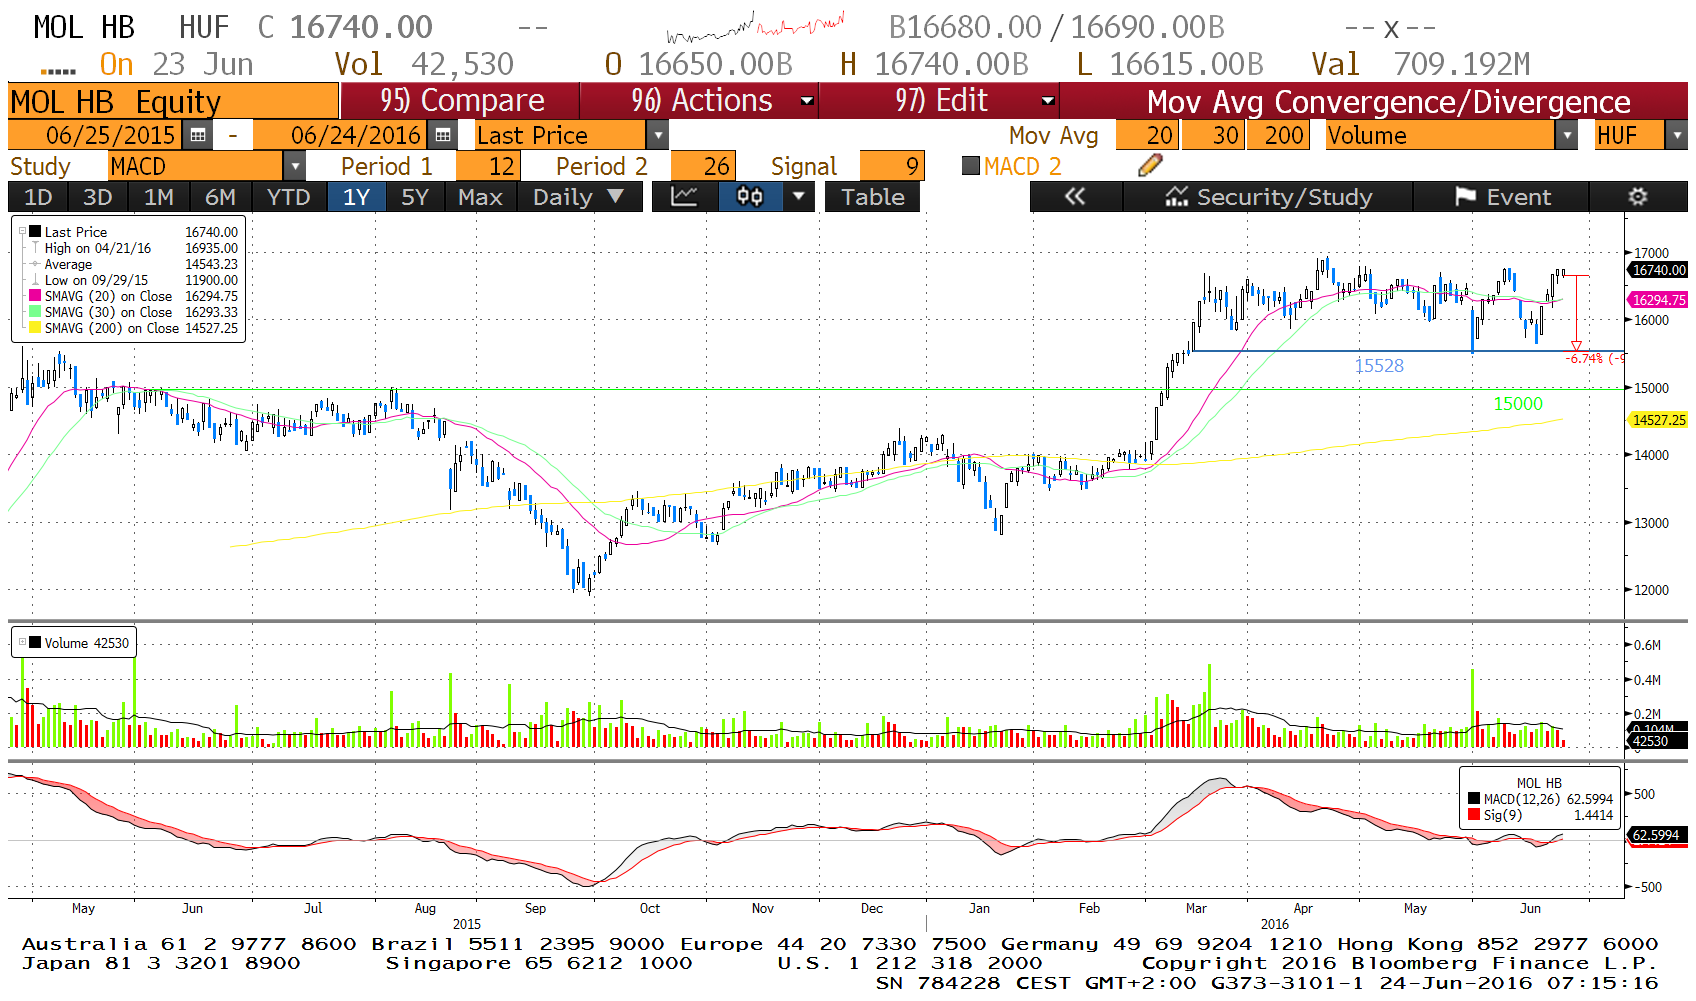Image resolution: width=1696 pixels, height=1001 pixels.
Task: Click the Sig(9) red legend swatch
Action: pyautogui.click(x=1474, y=815)
